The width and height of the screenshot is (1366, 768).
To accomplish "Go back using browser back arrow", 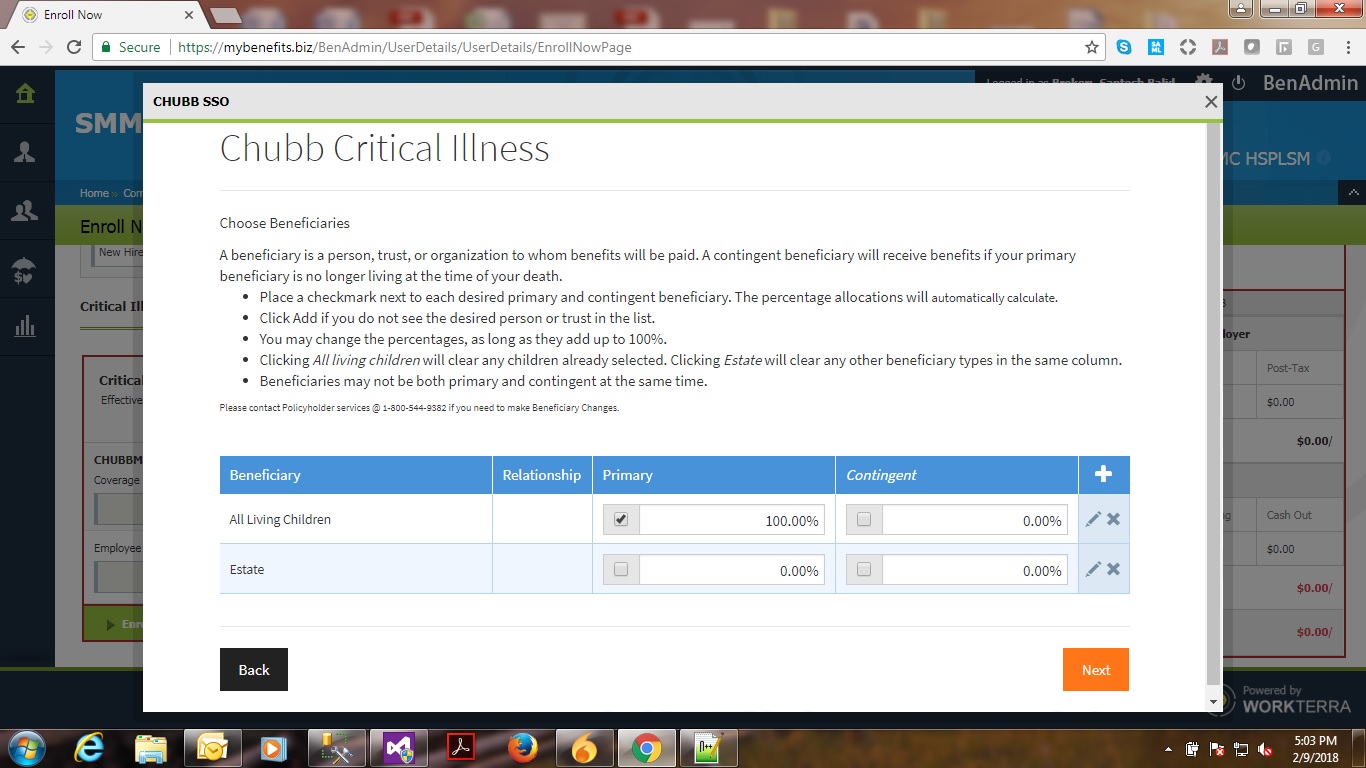I will click(18, 47).
